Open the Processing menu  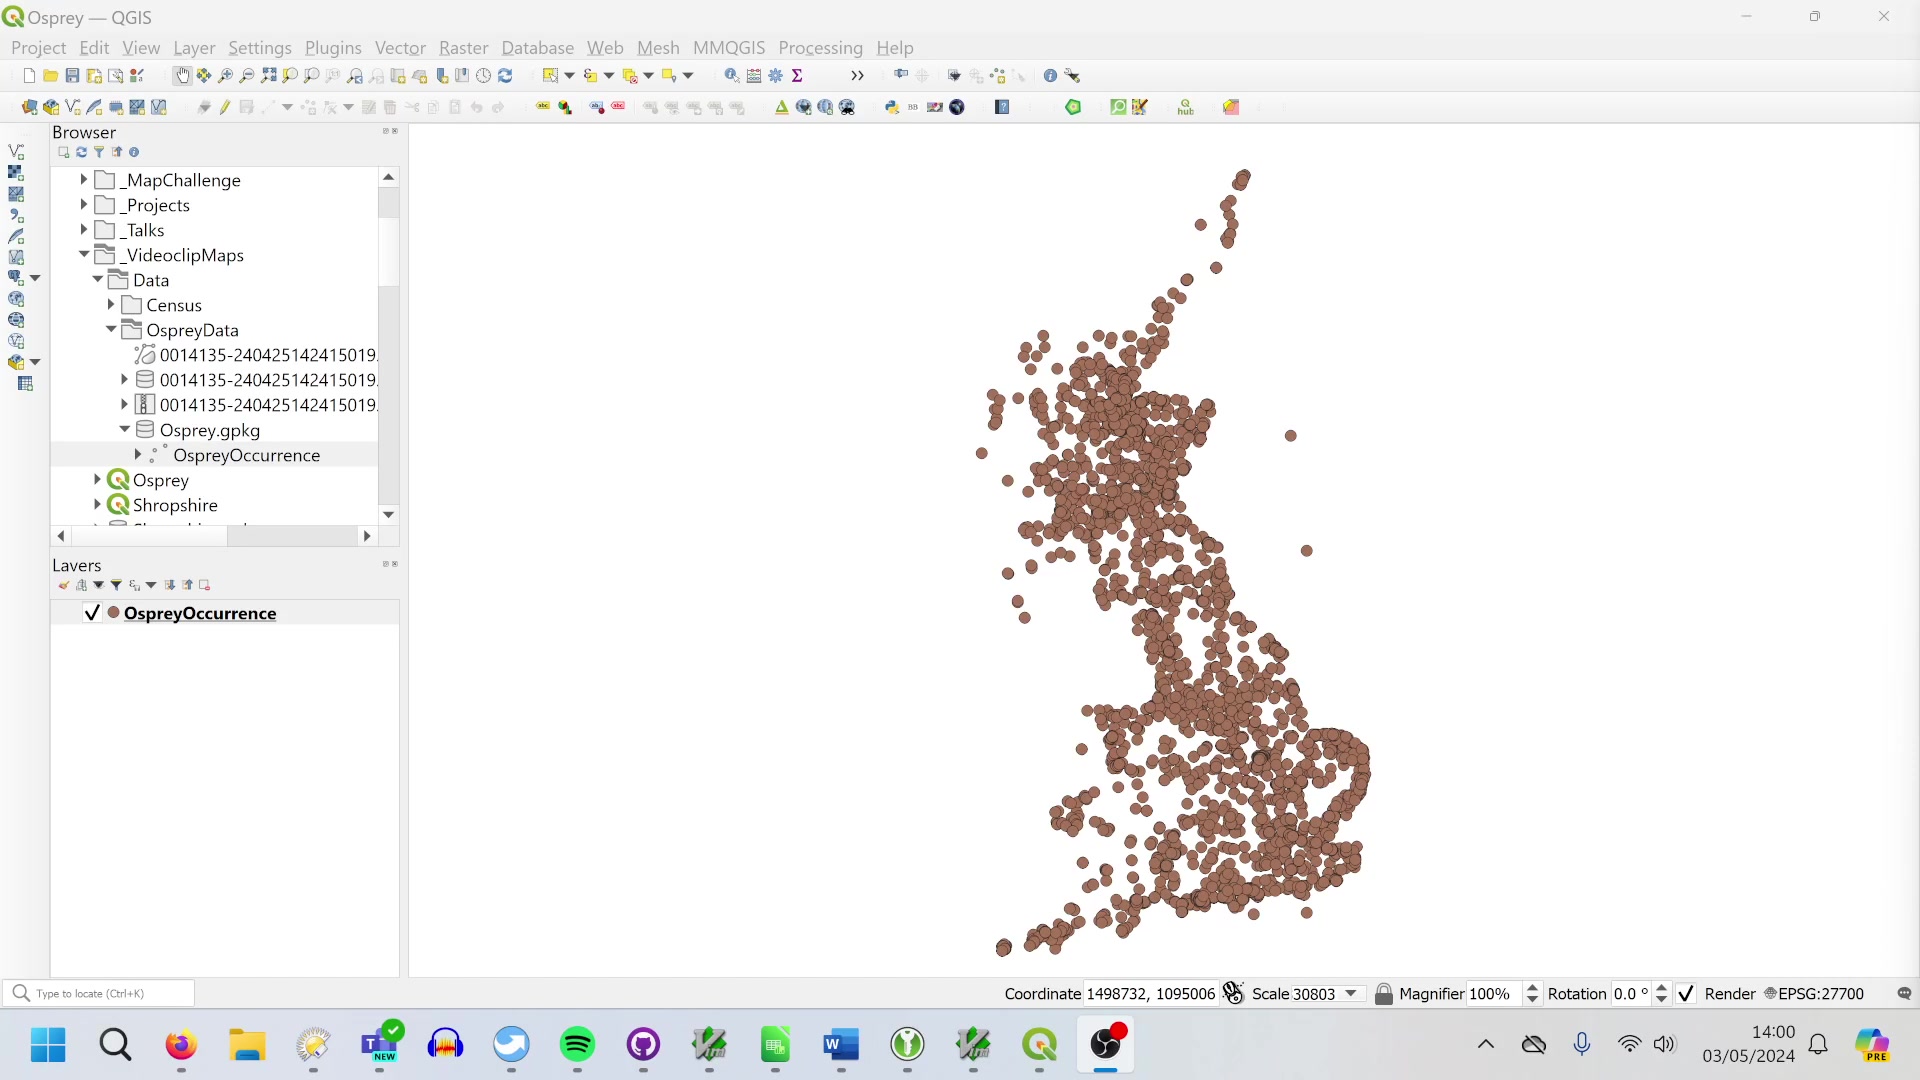pos(819,47)
